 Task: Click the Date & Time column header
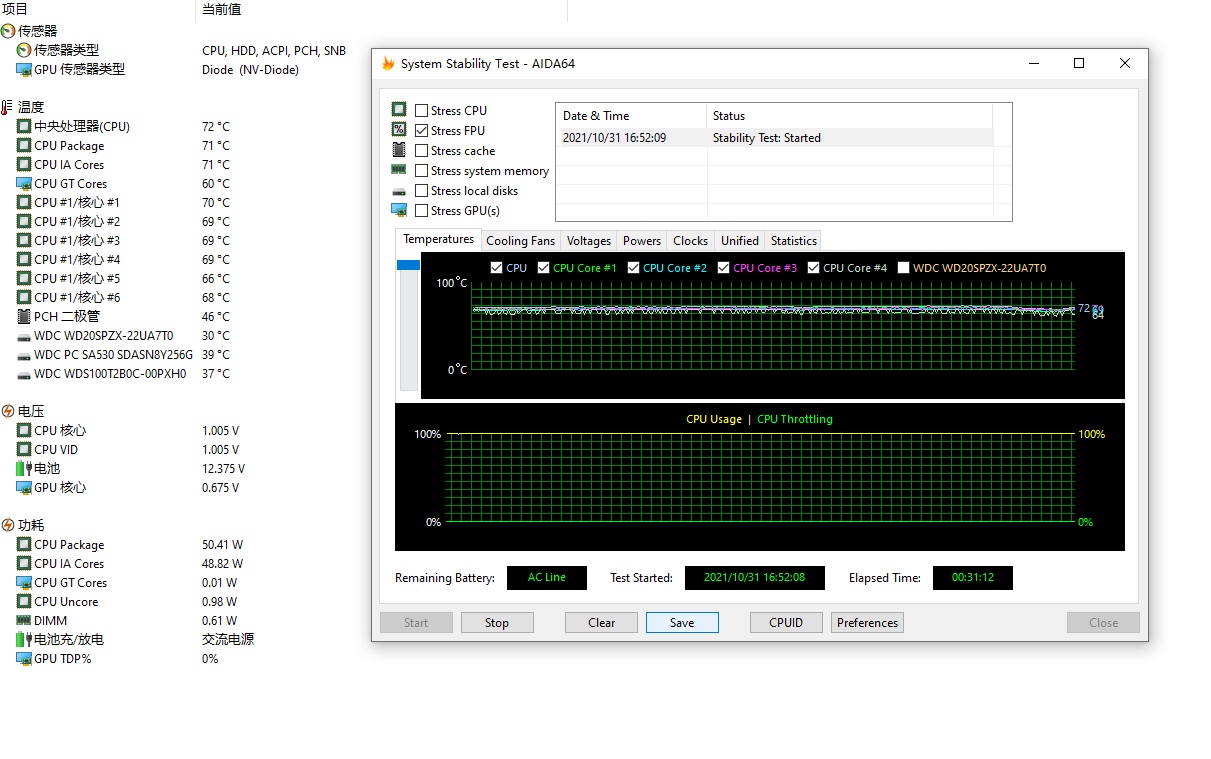coord(631,115)
